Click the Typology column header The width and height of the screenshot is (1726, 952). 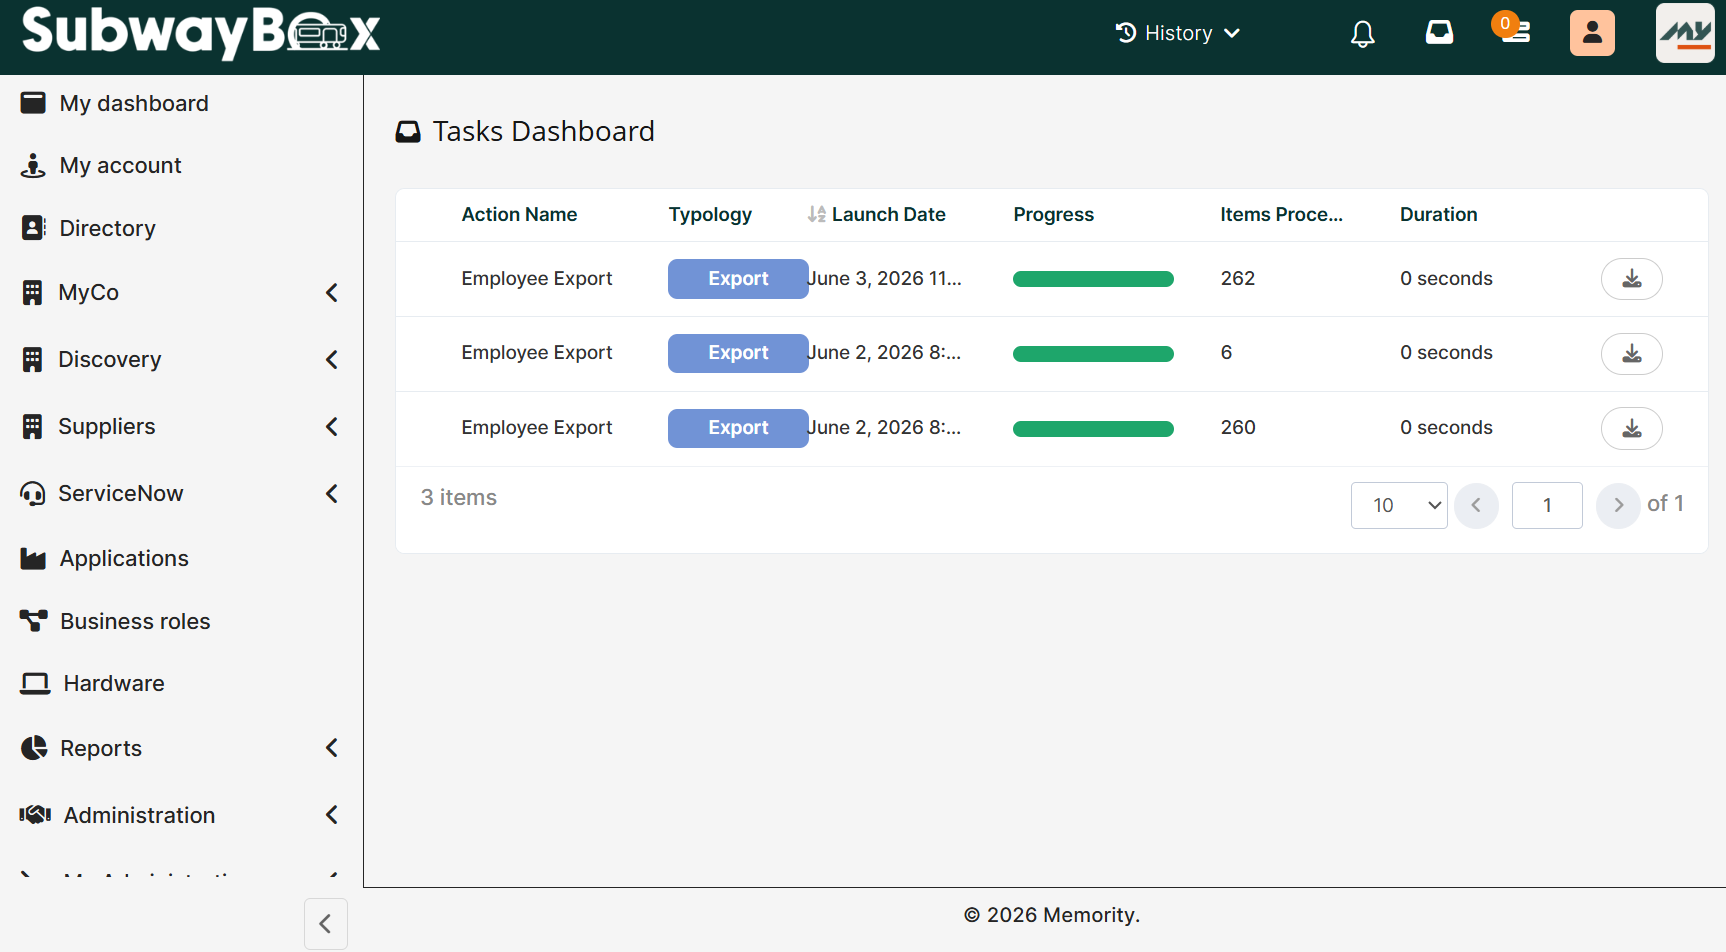pyautogui.click(x=710, y=214)
